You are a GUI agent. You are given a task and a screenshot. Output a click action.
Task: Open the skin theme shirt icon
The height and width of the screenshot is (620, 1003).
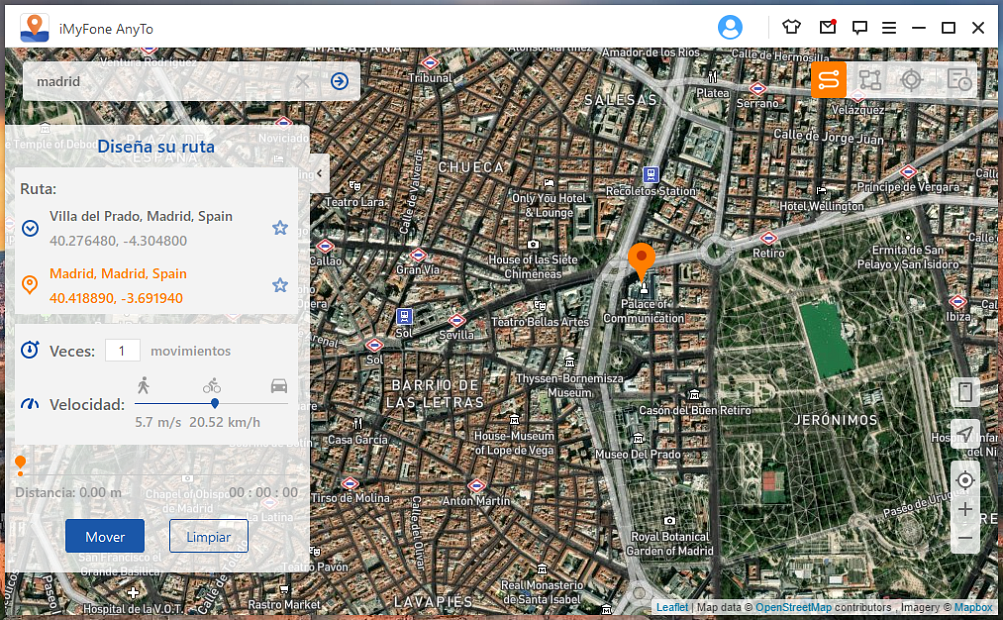(x=791, y=27)
